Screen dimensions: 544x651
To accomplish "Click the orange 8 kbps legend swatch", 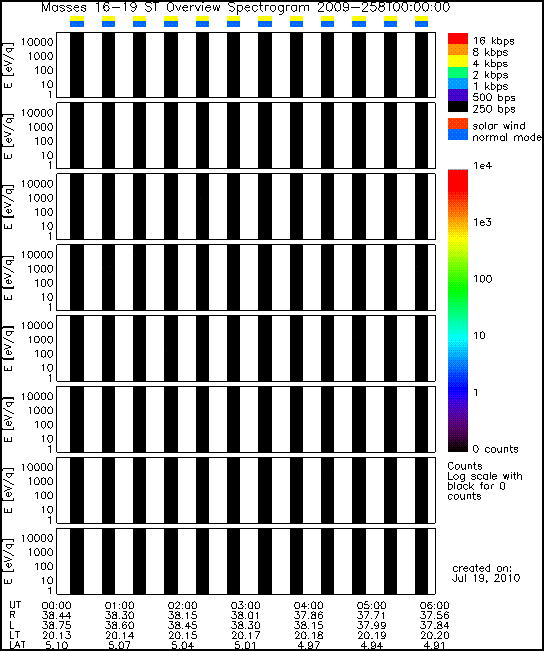I will coord(458,50).
